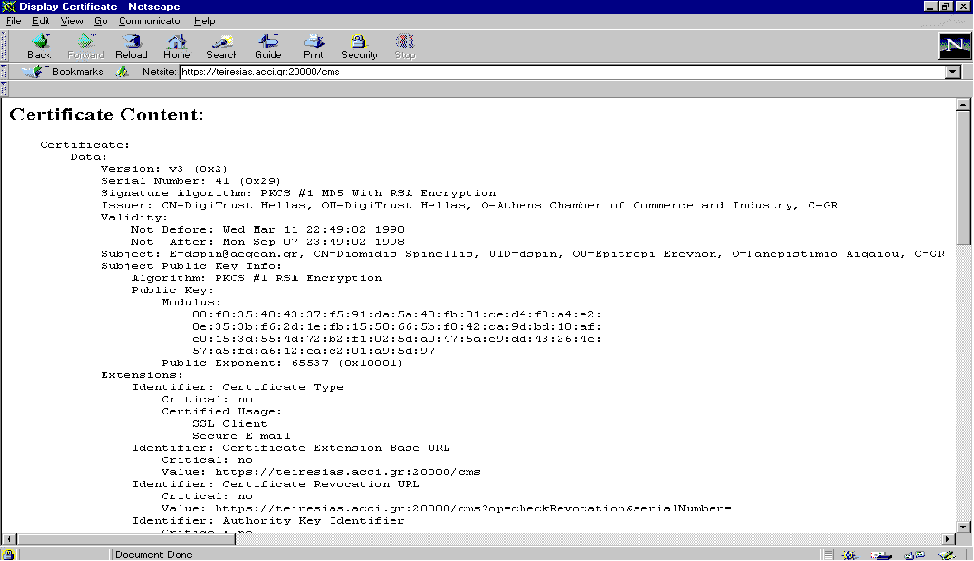The image size is (974, 561).
Task: Click the first Modulus hex row
Action: pyautogui.click(x=396, y=314)
